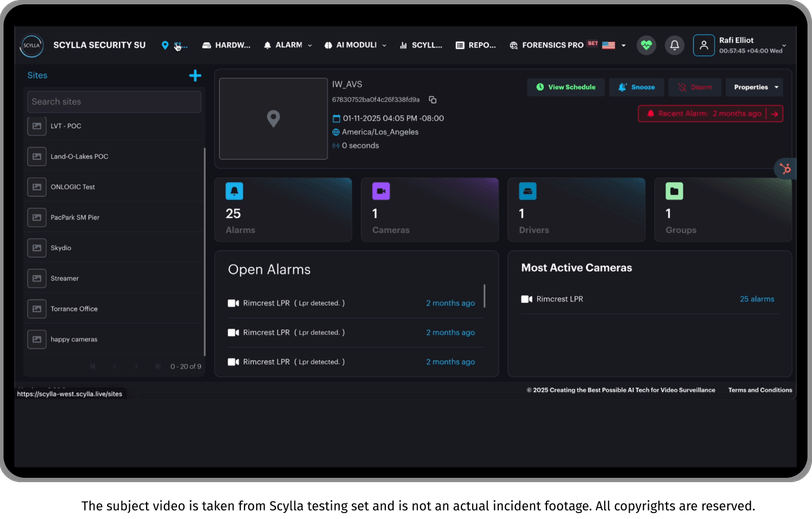812x519 pixels.
Task: Expand the Alarm menu dropdown
Action: pos(287,45)
